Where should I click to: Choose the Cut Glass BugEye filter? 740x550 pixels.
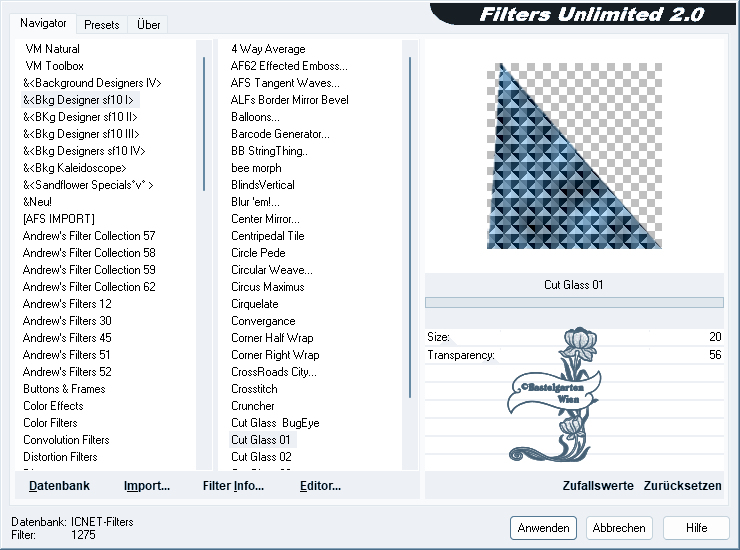[x=275, y=423]
